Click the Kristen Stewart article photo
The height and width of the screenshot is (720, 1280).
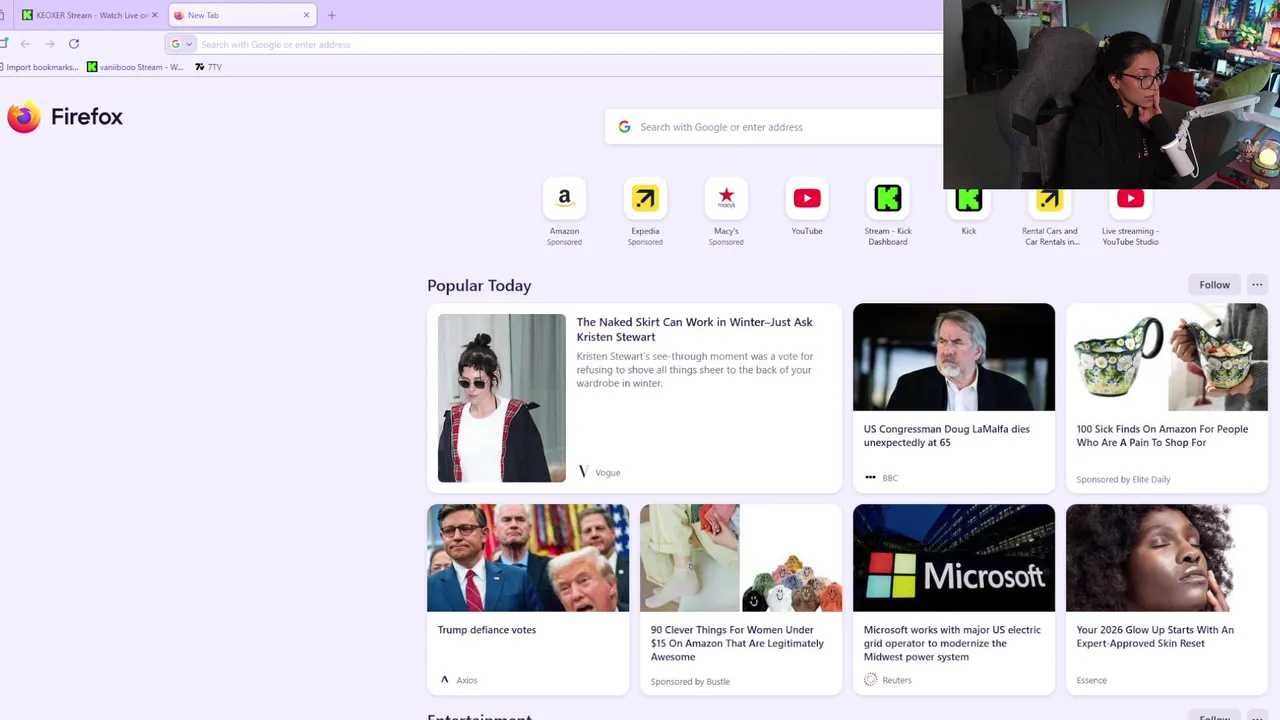pyautogui.click(x=501, y=398)
